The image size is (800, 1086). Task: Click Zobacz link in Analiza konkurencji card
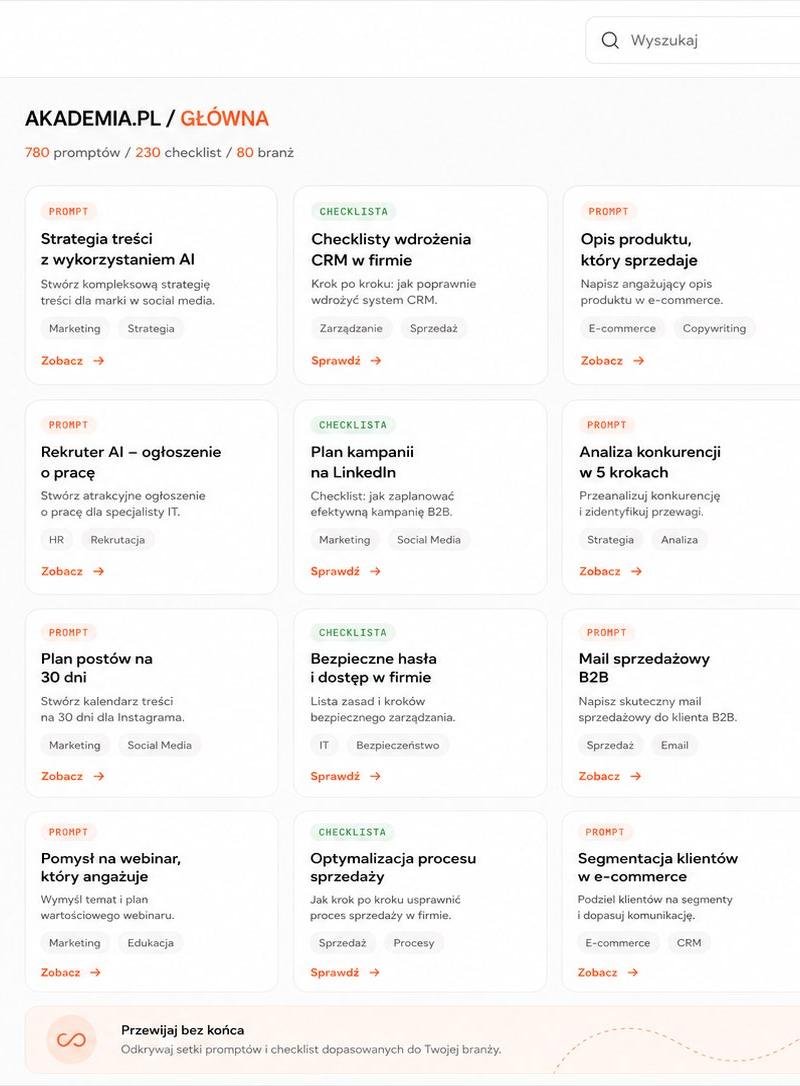click(x=600, y=571)
